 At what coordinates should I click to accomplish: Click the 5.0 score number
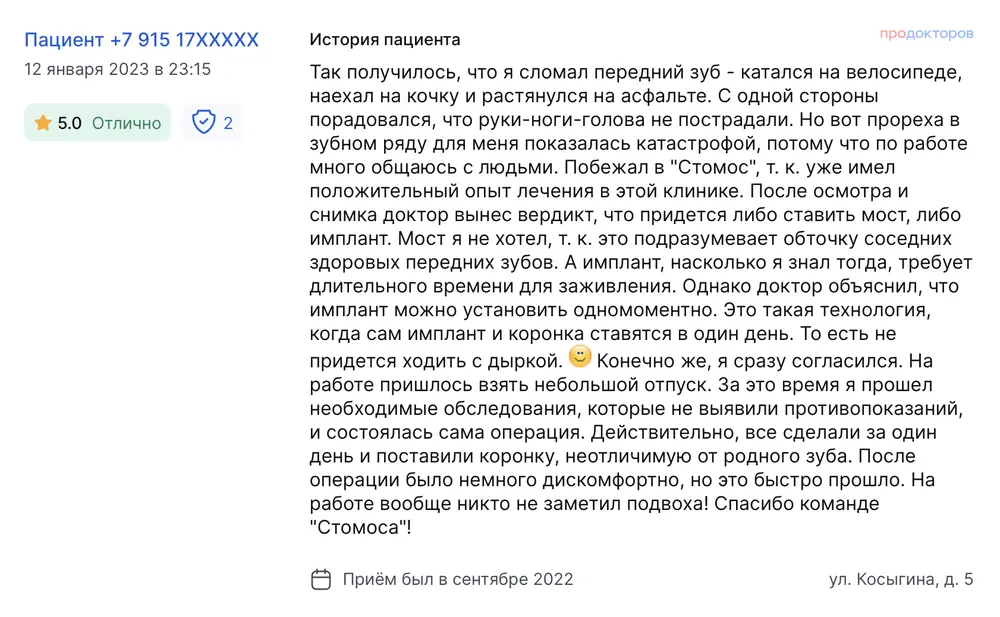70,123
